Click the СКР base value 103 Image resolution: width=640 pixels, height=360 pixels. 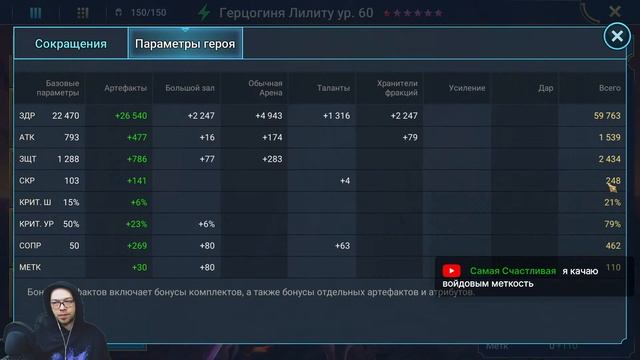point(72,181)
